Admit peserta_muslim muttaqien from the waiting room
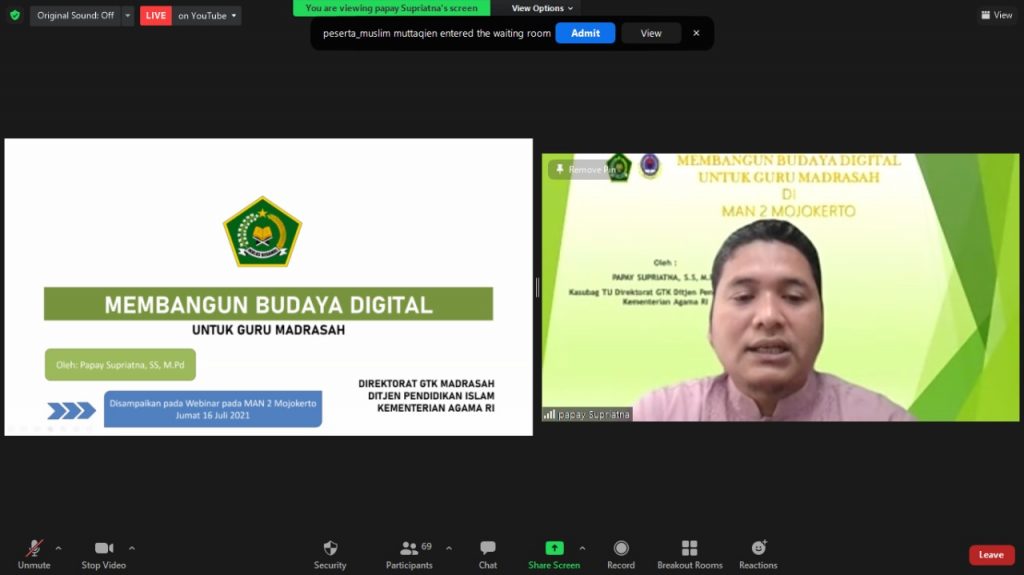Viewport: 1024px width, 575px height. (x=585, y=33)
